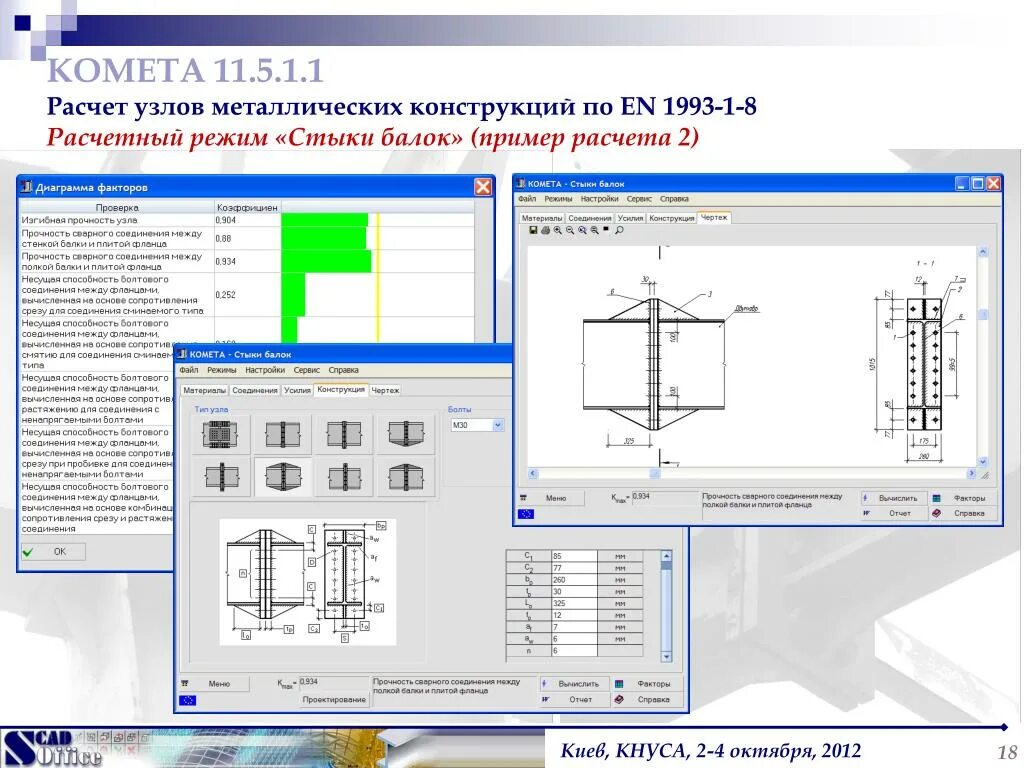Screen dimensions: 1024x768
Task: Select the highlighted double-haunch node type
Action: [282, 477]
